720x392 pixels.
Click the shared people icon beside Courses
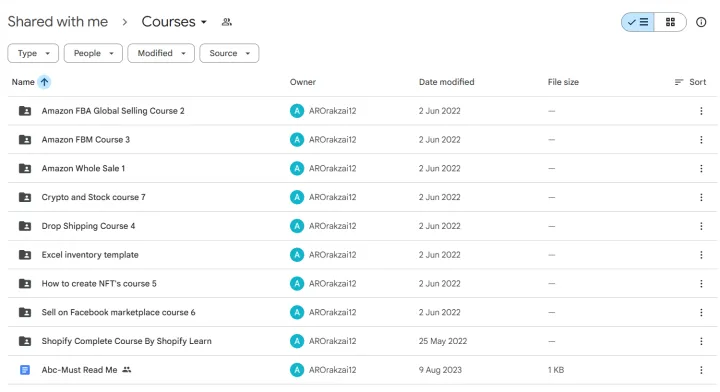(x=226, y=22)
